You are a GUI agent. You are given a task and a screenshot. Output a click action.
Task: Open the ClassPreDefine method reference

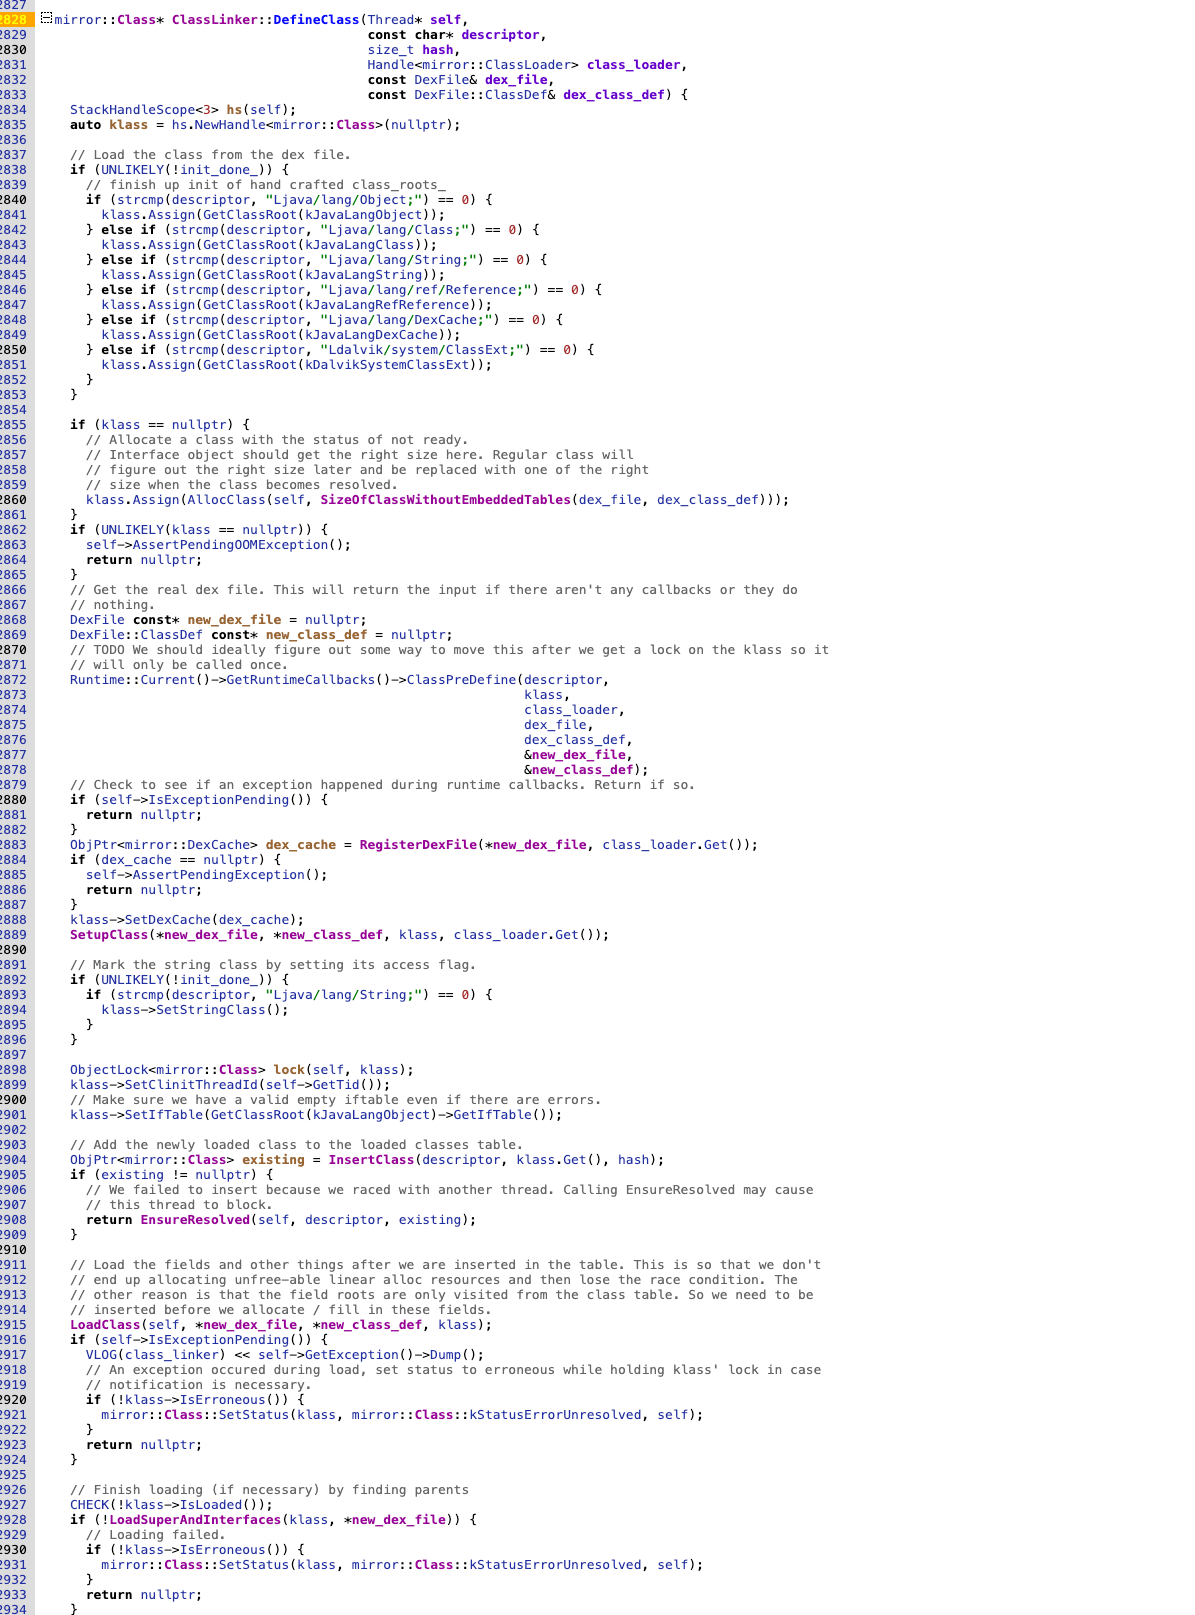tap(461, 679)
